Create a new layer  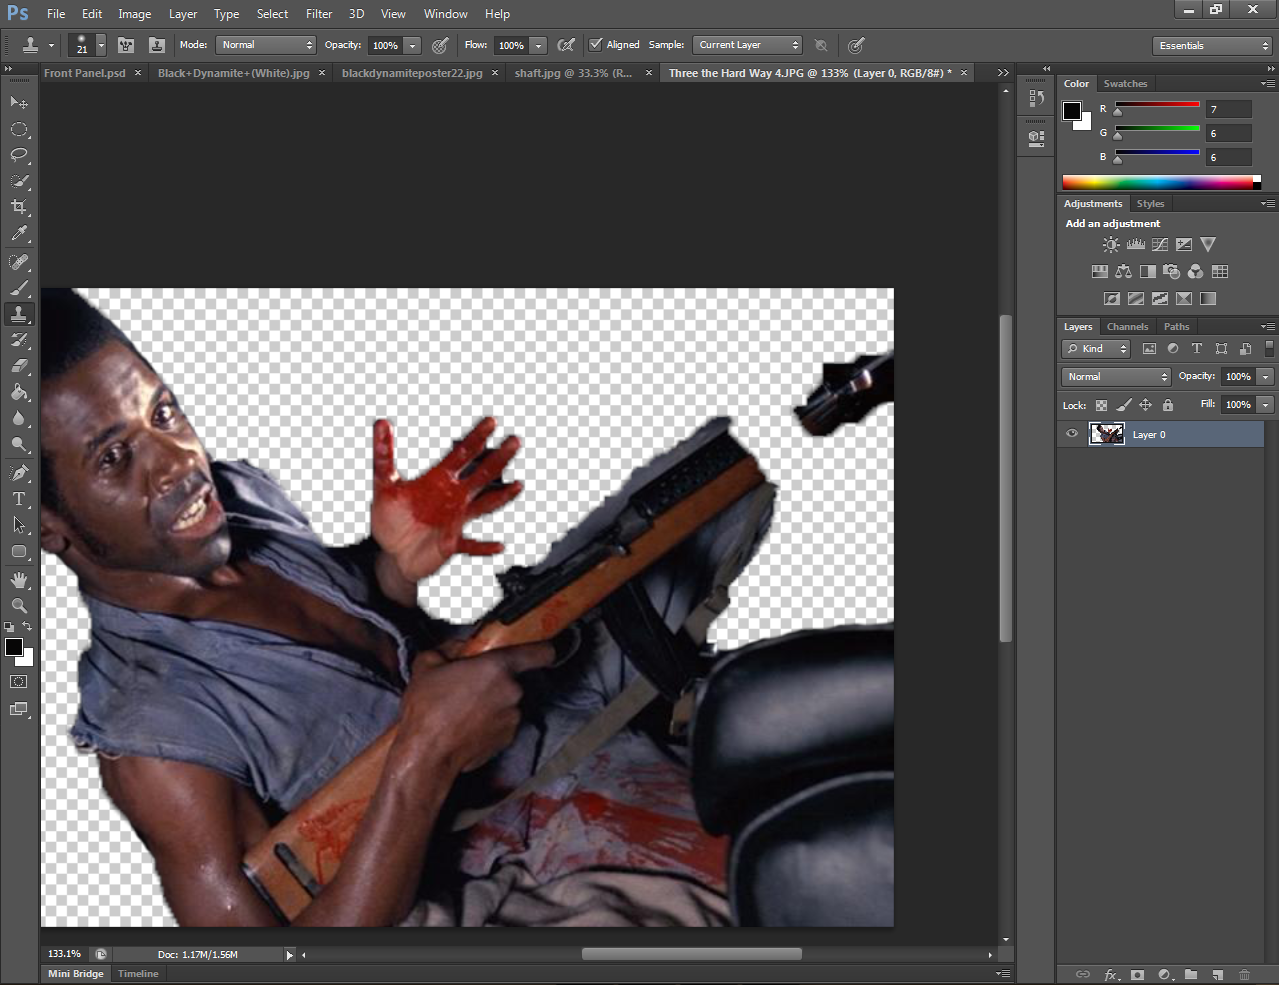click(x=1217, y=974)
